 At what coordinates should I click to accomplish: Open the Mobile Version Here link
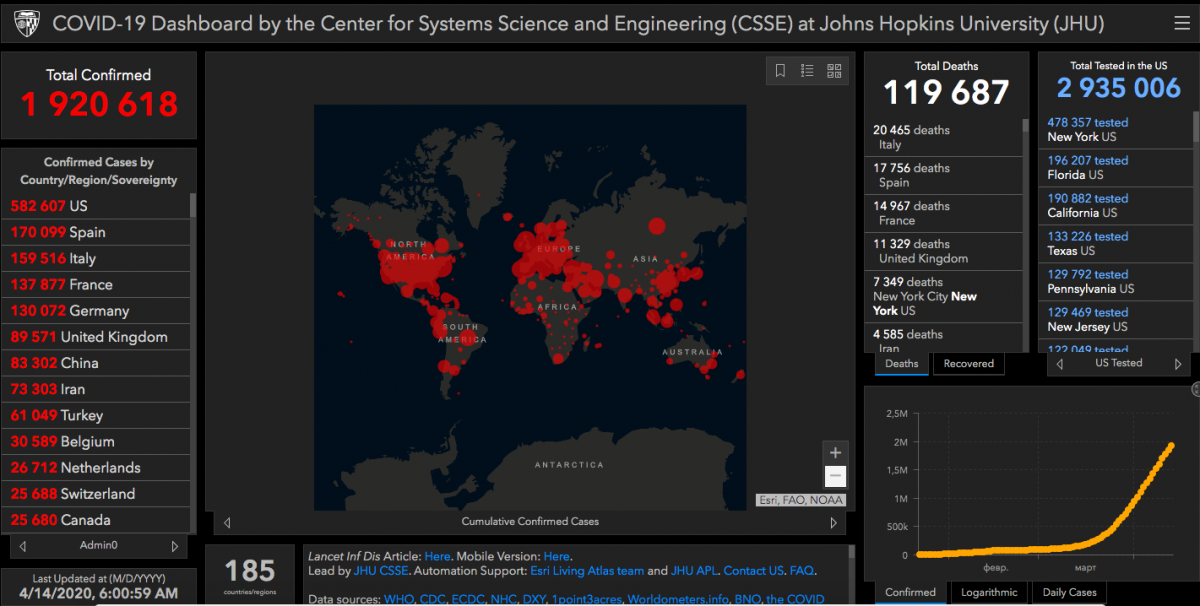coord(557,556)
